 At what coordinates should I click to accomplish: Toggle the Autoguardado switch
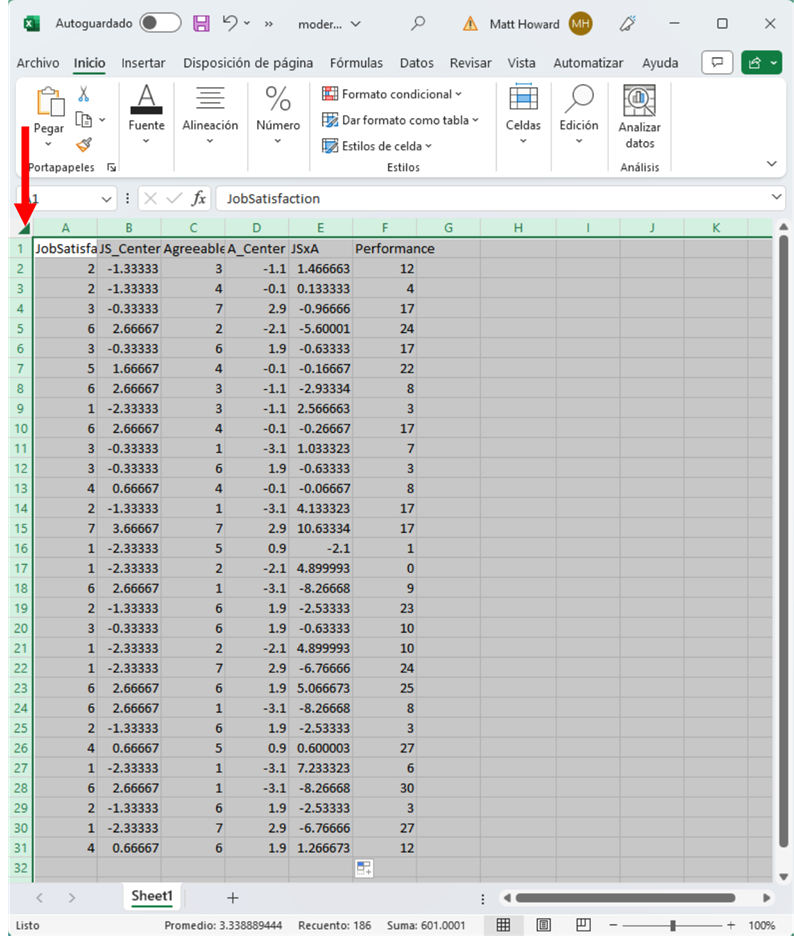(x=160, y=23)
